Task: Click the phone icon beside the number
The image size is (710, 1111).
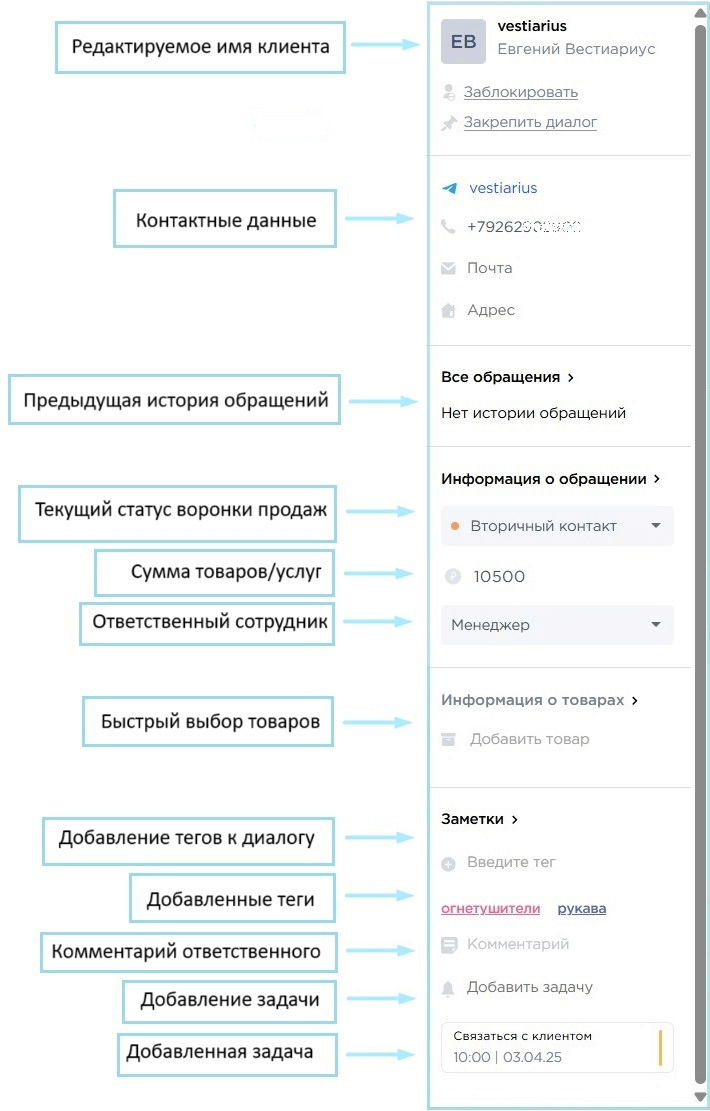Action: point(449,227)
